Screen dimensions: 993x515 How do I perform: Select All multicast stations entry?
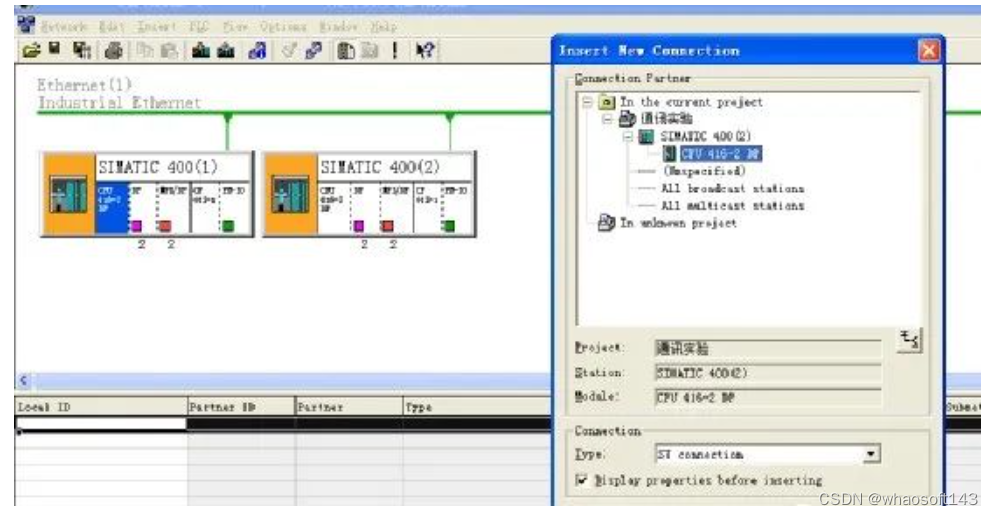click(x=733, y=206)
